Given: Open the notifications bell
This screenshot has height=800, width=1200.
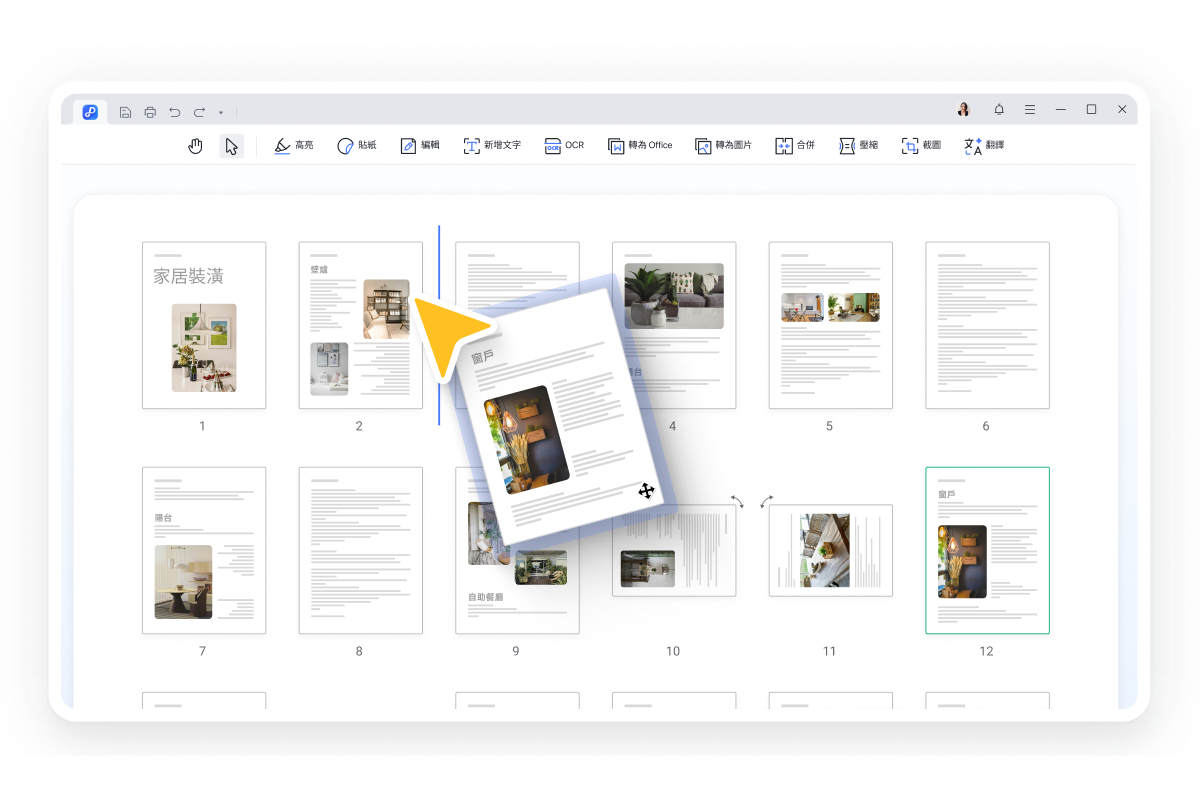Looking at the screenshot, I should tap(999, 109).
